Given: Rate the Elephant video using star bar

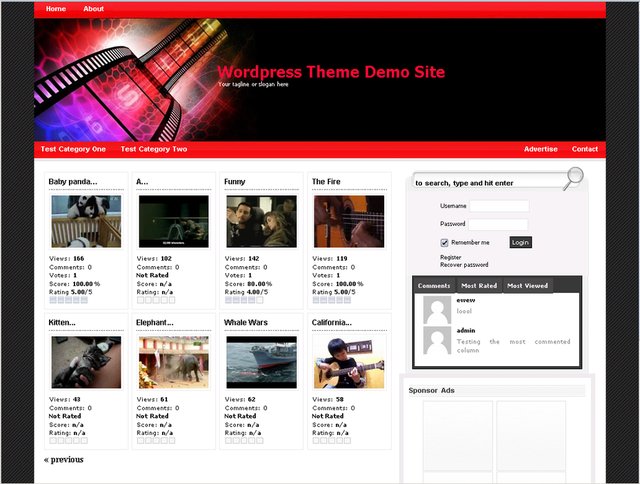Looking at the screenshot, I should click(x=156, y=441).
